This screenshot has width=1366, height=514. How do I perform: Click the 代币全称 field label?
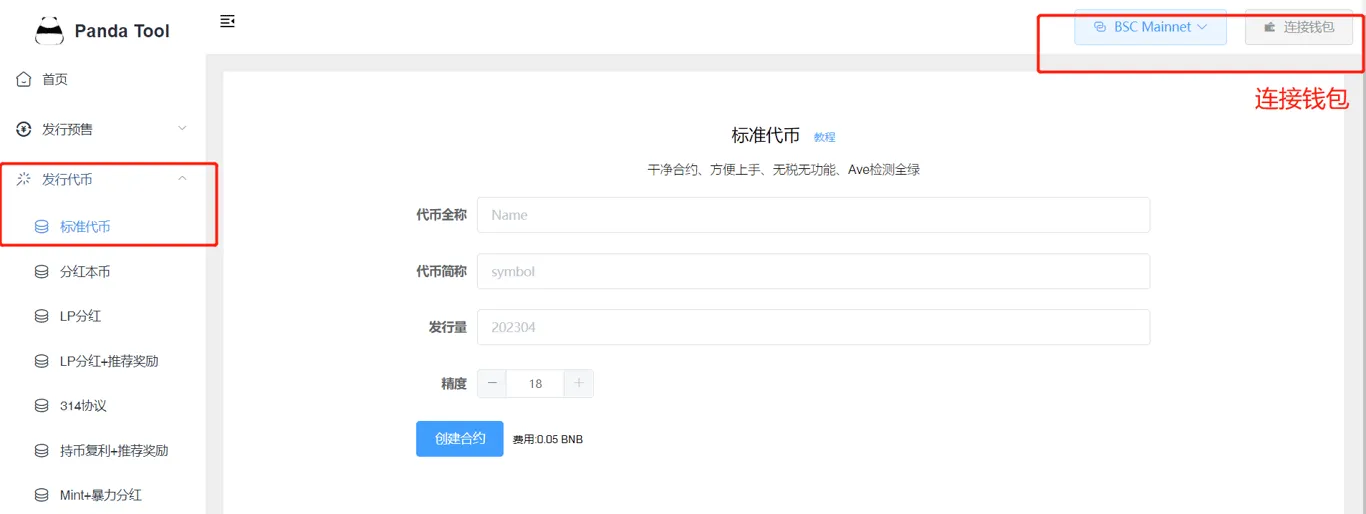click(441, 215)
